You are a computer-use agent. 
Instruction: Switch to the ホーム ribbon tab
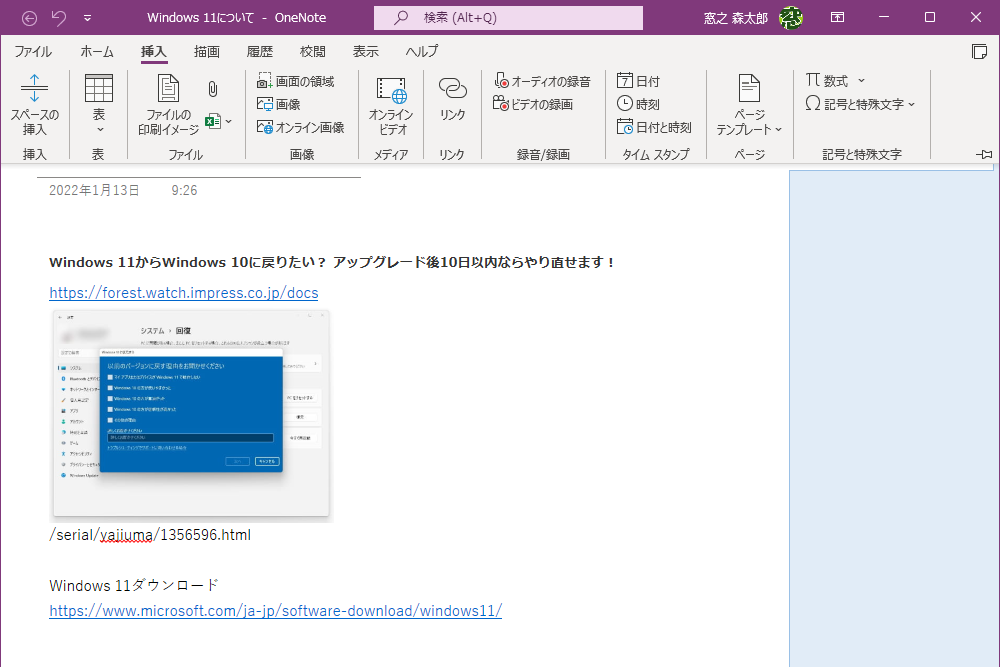96,51
